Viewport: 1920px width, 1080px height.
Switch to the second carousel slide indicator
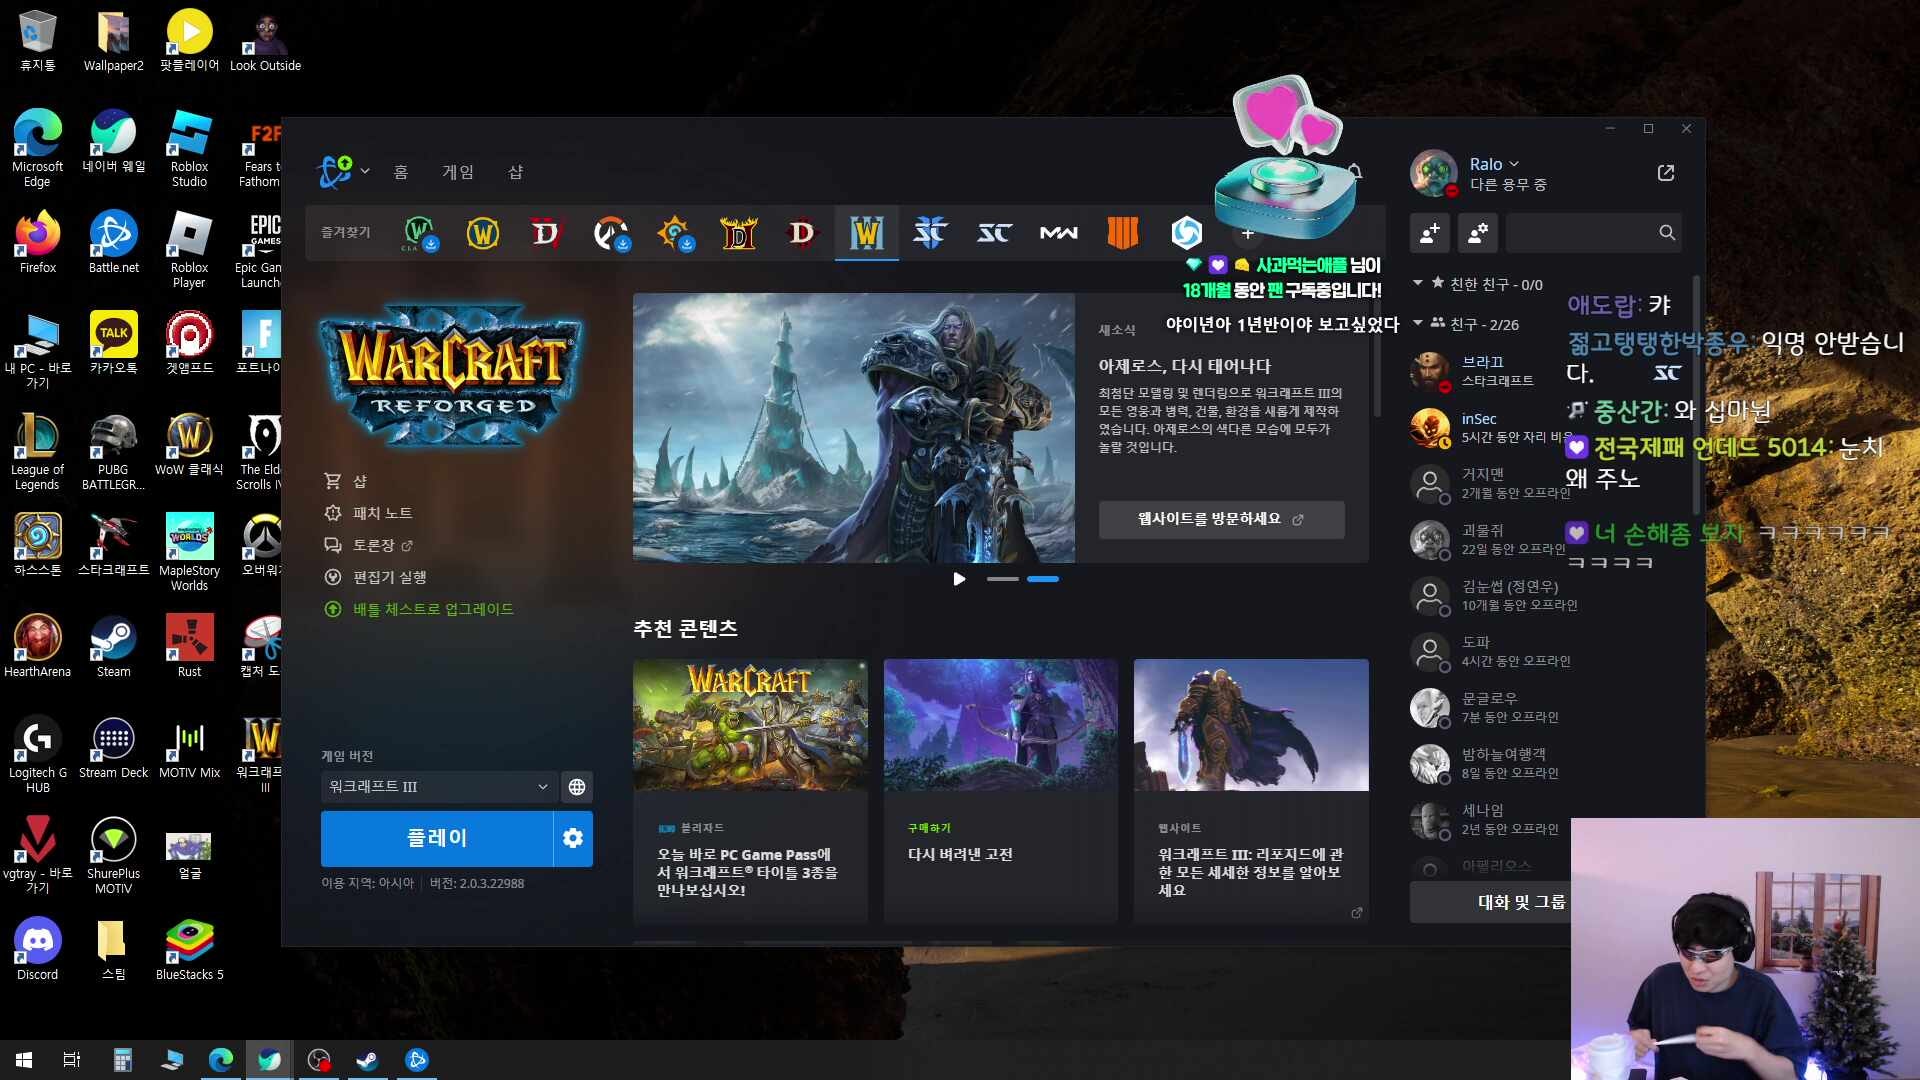pos(1043,579)
